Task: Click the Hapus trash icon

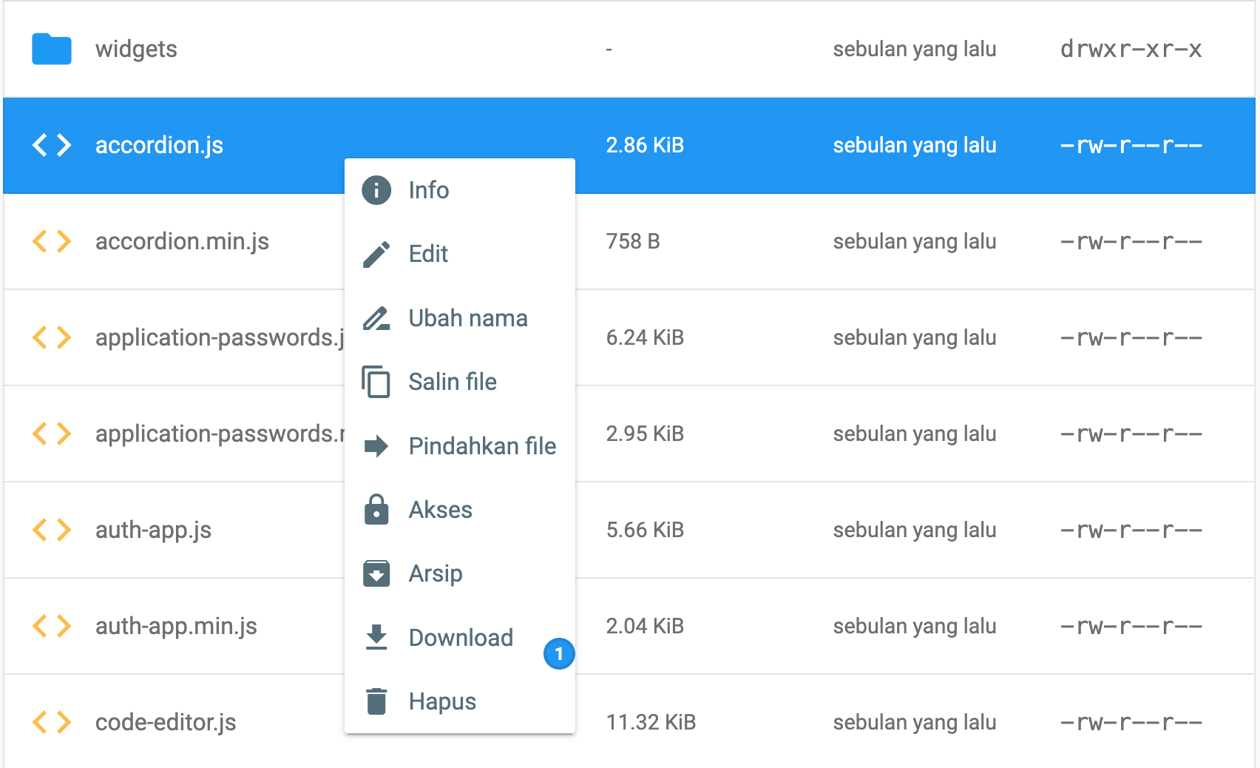Action: pos(376,701)
